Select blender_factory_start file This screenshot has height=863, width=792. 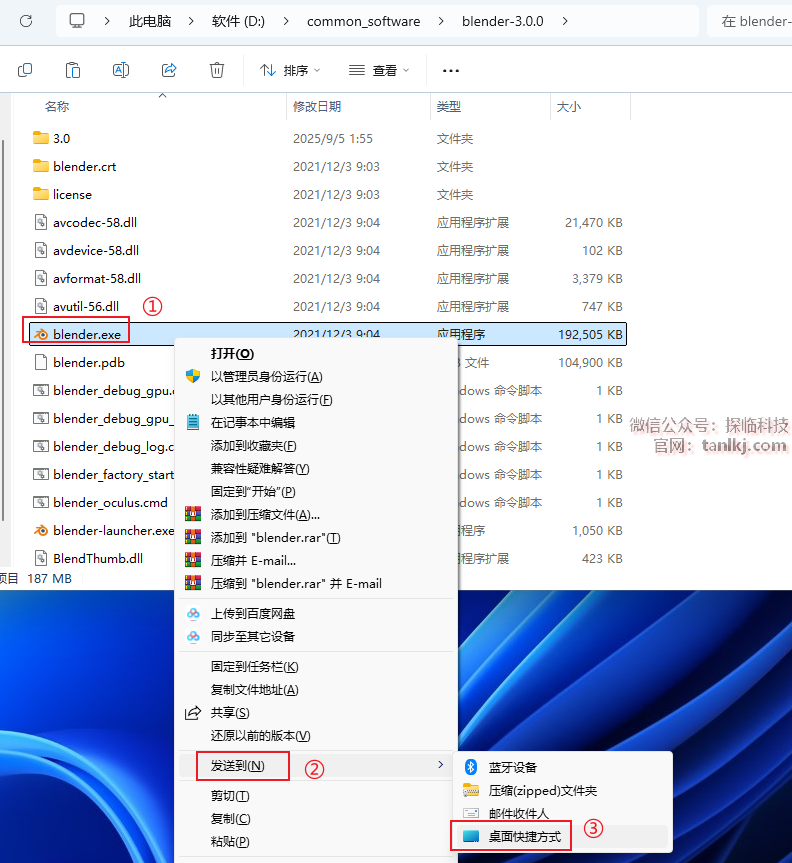pos(103,474)
